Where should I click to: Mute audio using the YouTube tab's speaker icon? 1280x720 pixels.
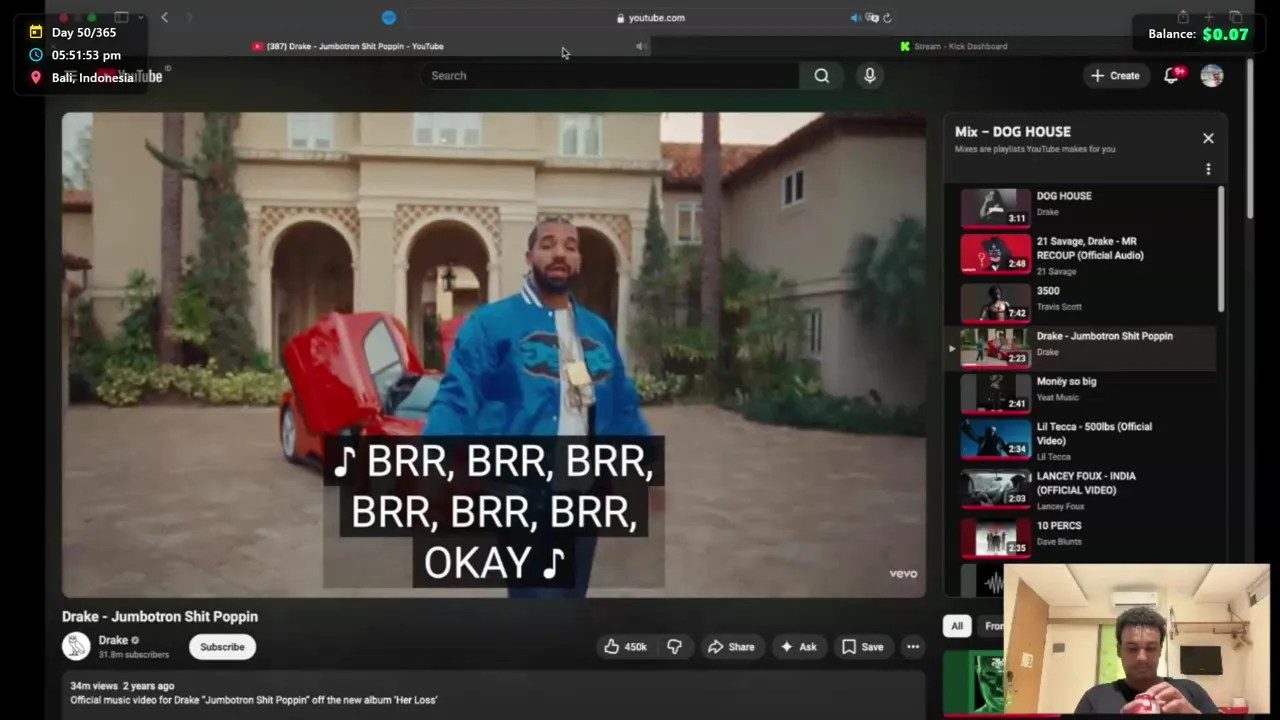click(640, 46)
